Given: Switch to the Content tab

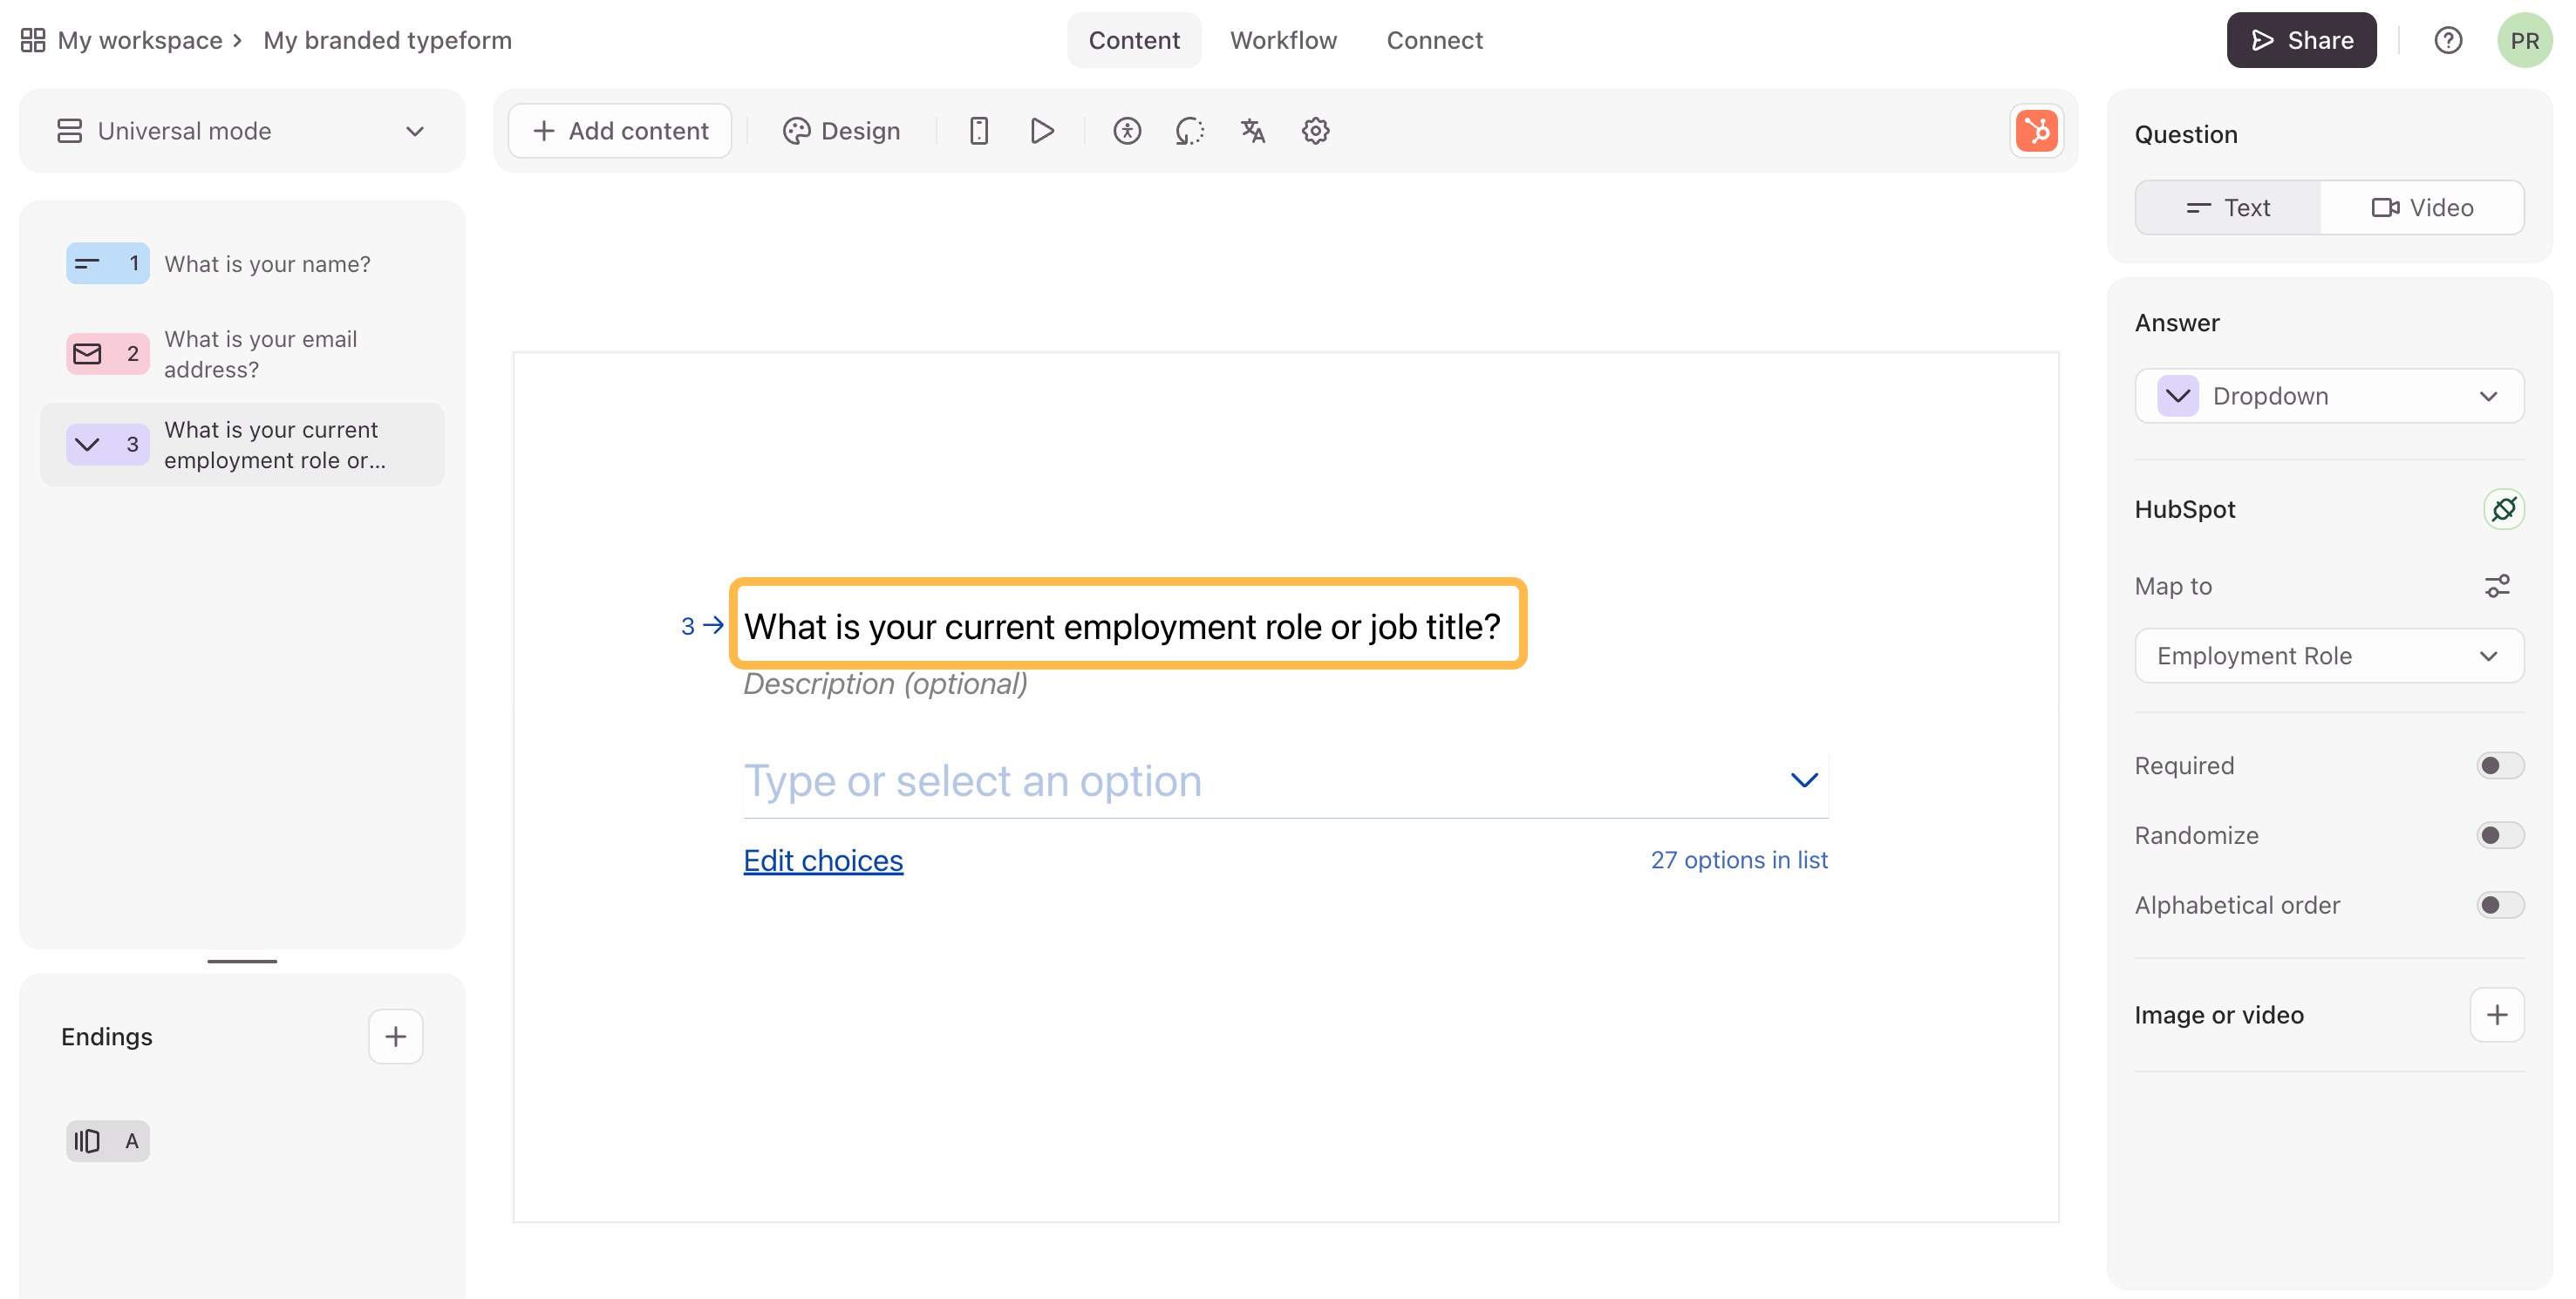Looking at the screenshot, I should 1134,40.
